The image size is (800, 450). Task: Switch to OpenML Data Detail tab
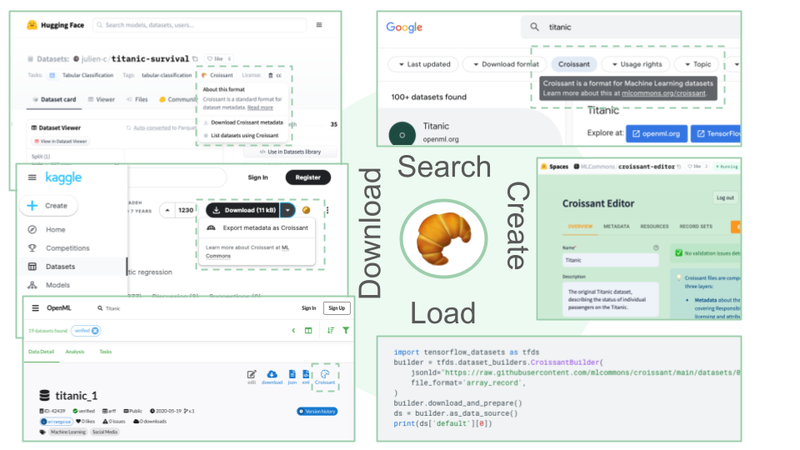pos(41,352)
